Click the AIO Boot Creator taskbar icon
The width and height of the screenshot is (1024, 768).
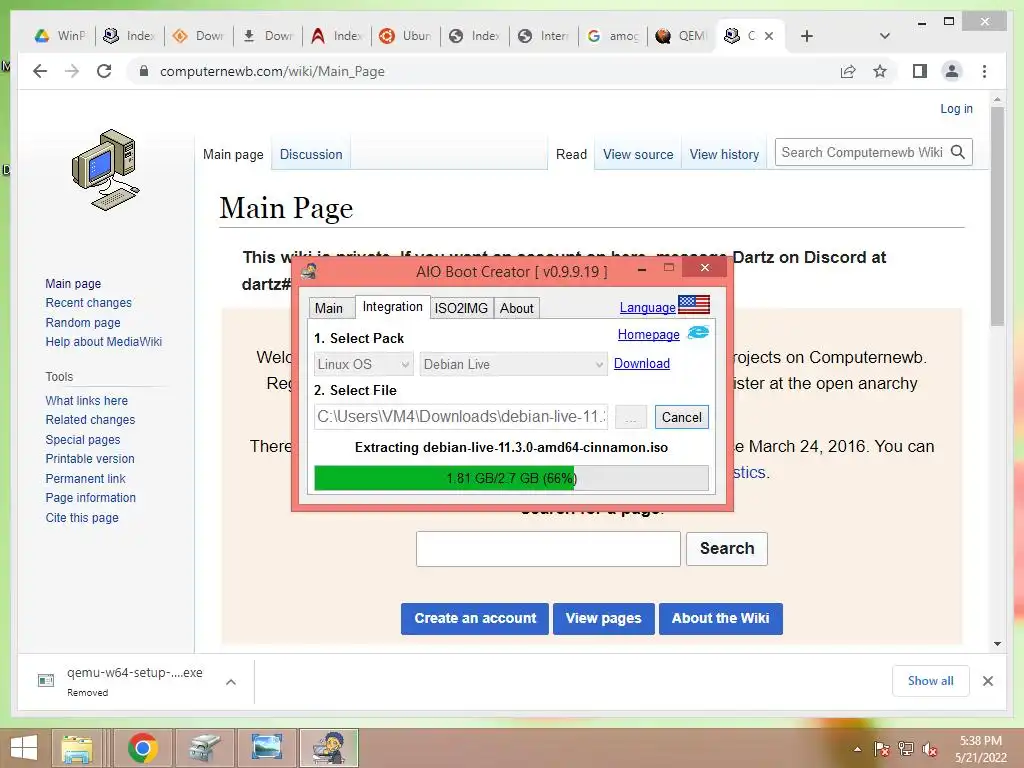[329, 748]
